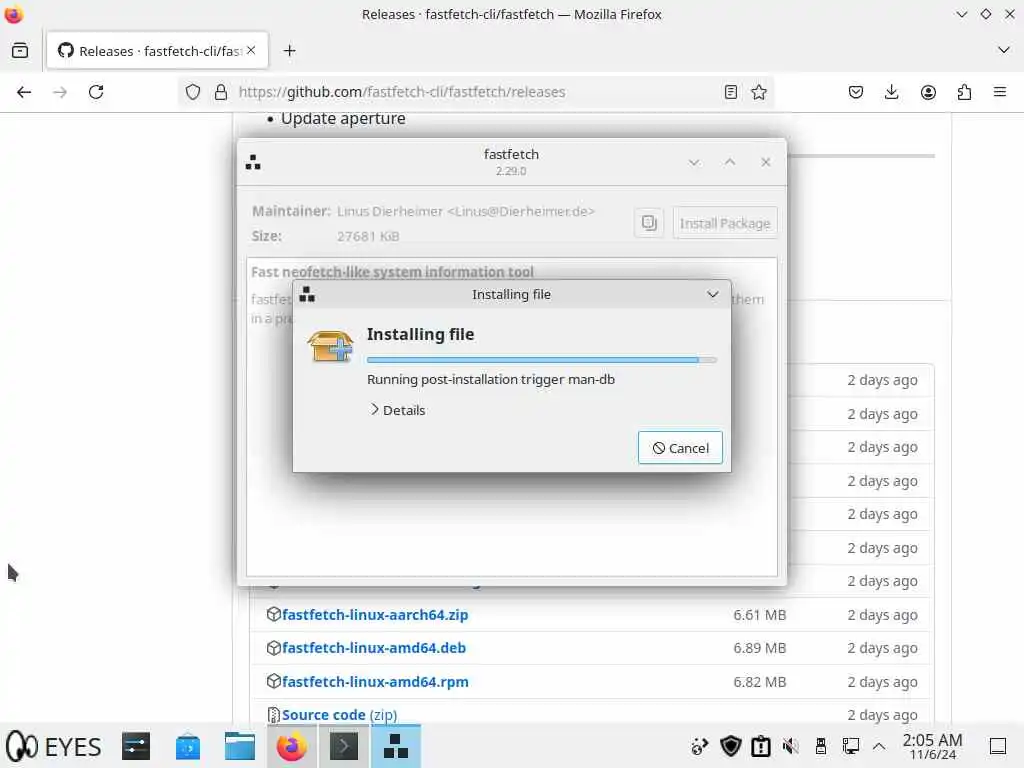This screenshot has width=1024, height=768.
Task: Click the app icon in the Installing file title bar
Action: 307,295
